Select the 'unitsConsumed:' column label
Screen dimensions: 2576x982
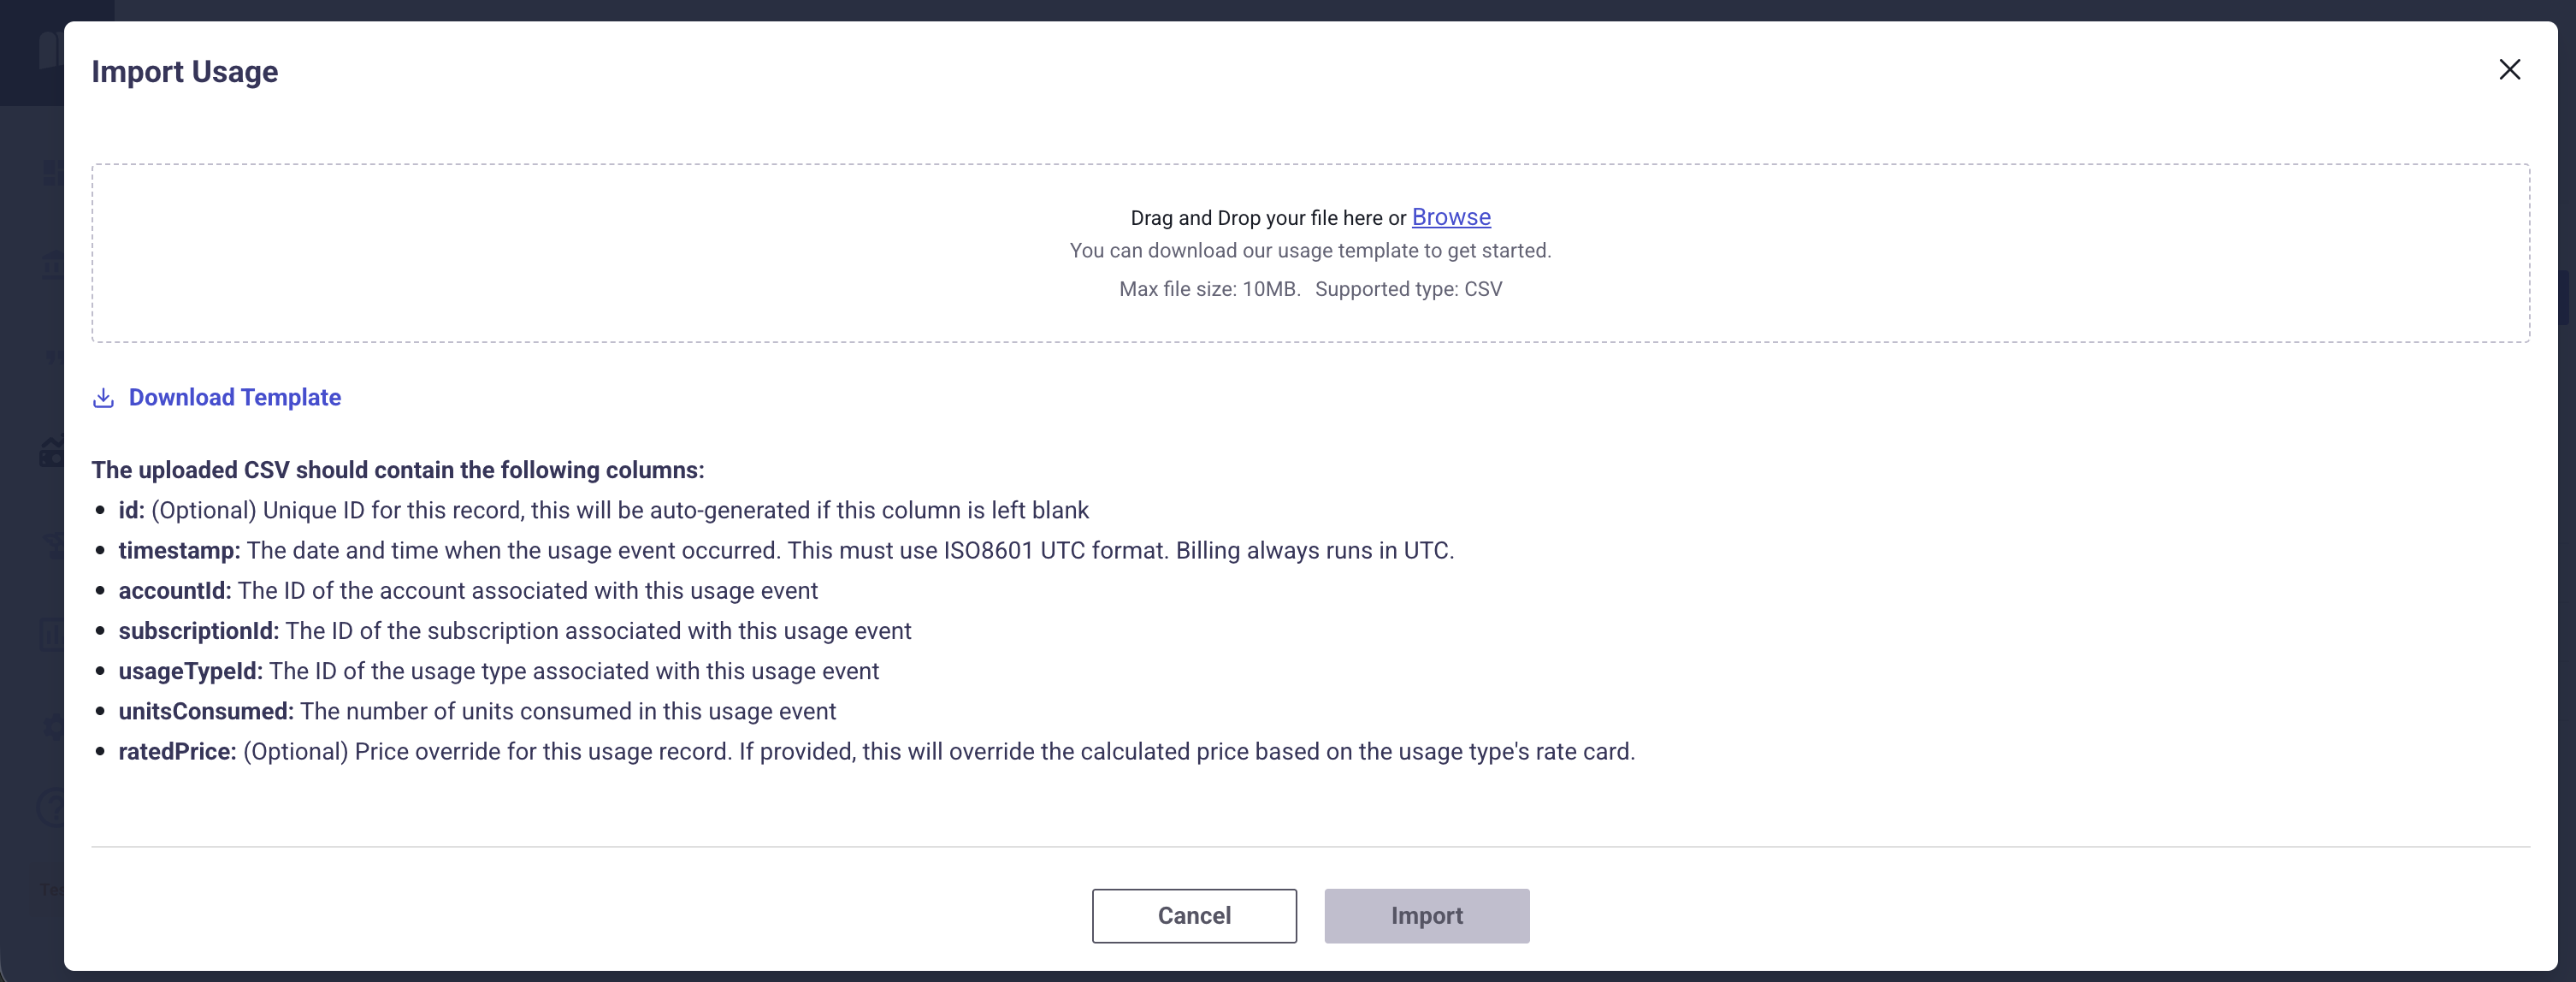click(205, 711)
